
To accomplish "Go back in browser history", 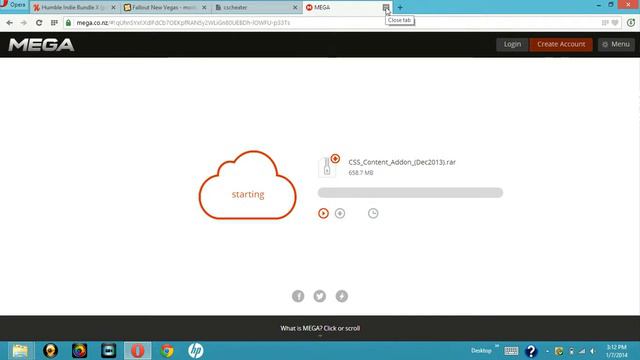I will pyautogui.click(x=9, y=23).
